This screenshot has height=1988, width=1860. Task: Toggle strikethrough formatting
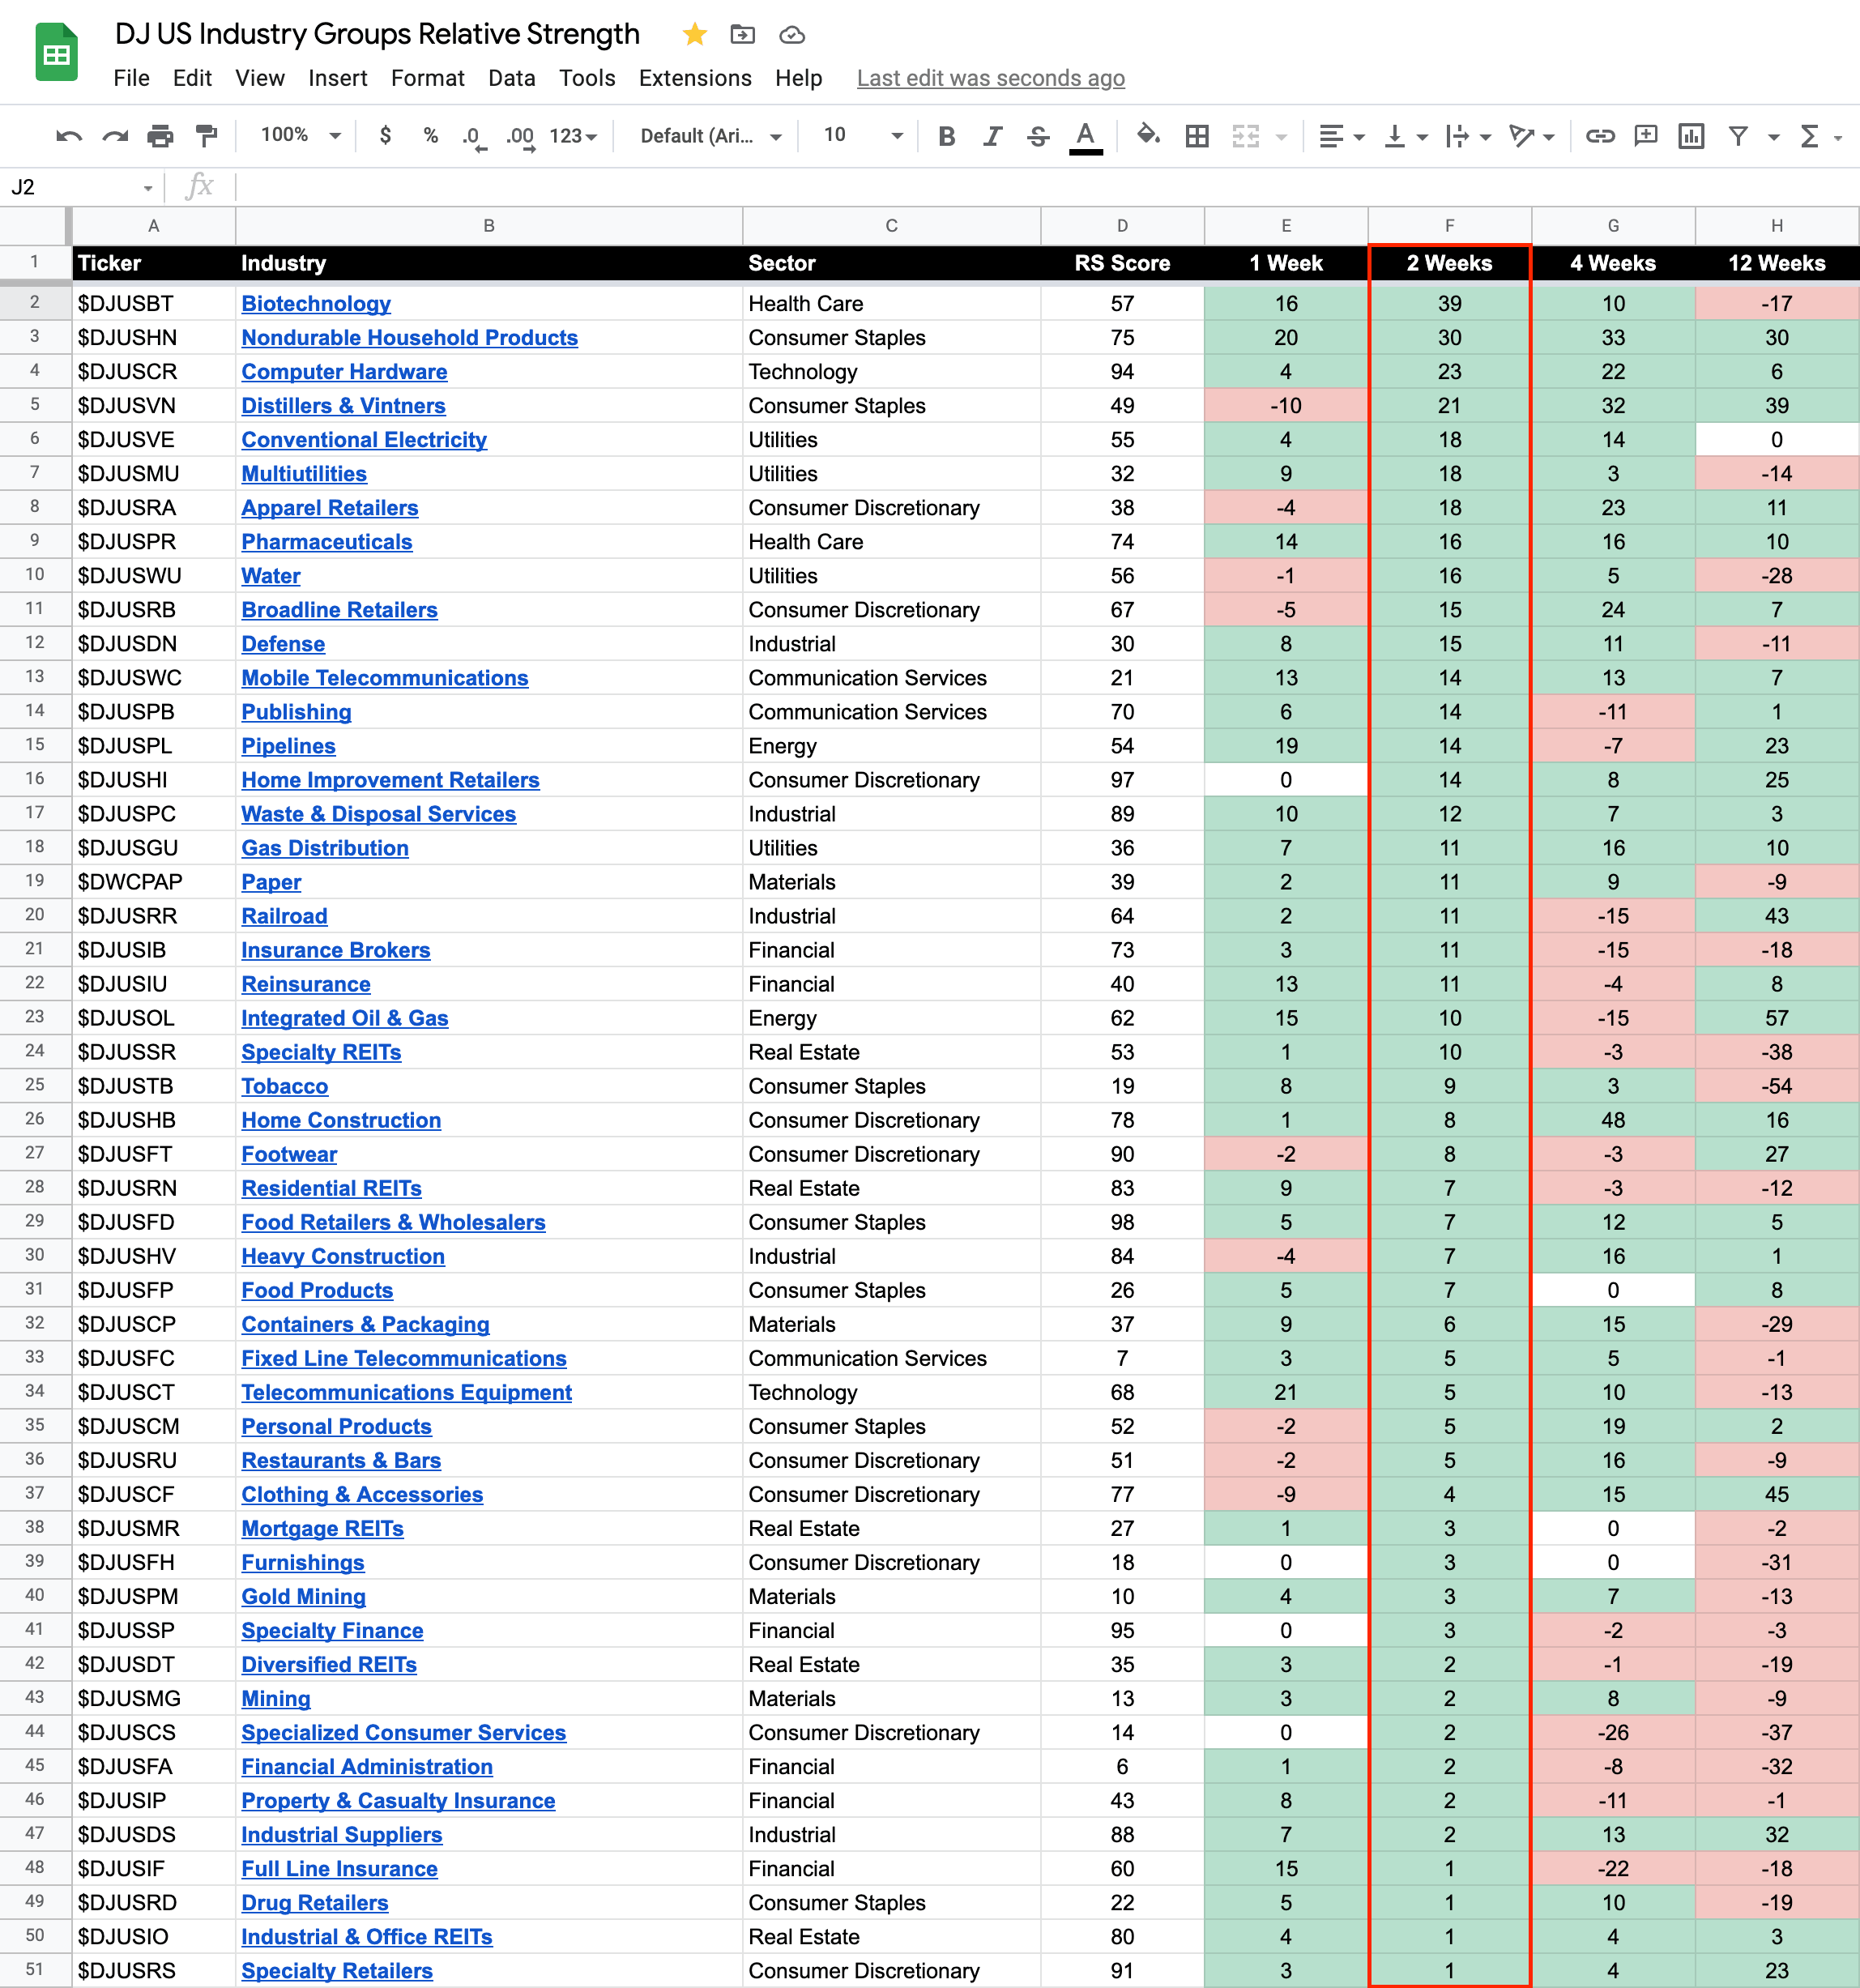point(1038,136)
